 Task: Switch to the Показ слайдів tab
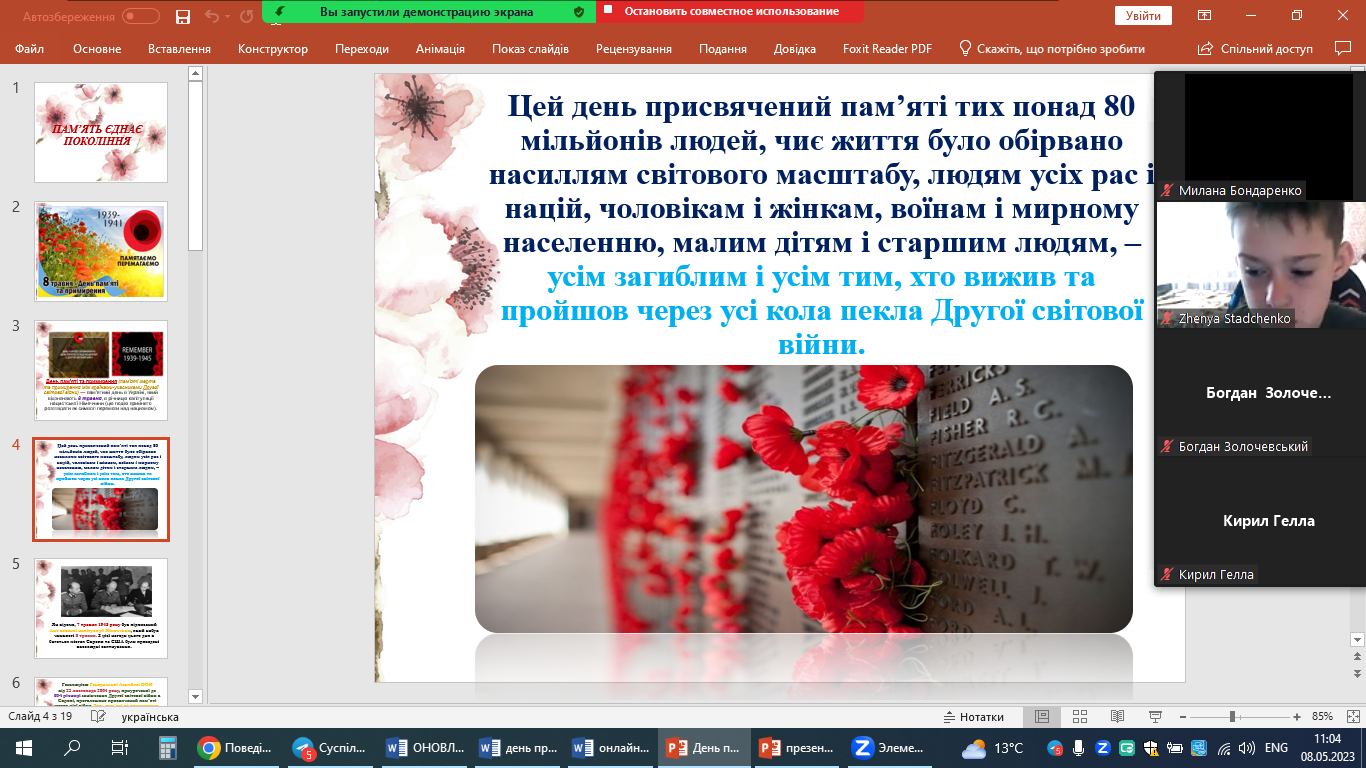[x=530, y=49]
